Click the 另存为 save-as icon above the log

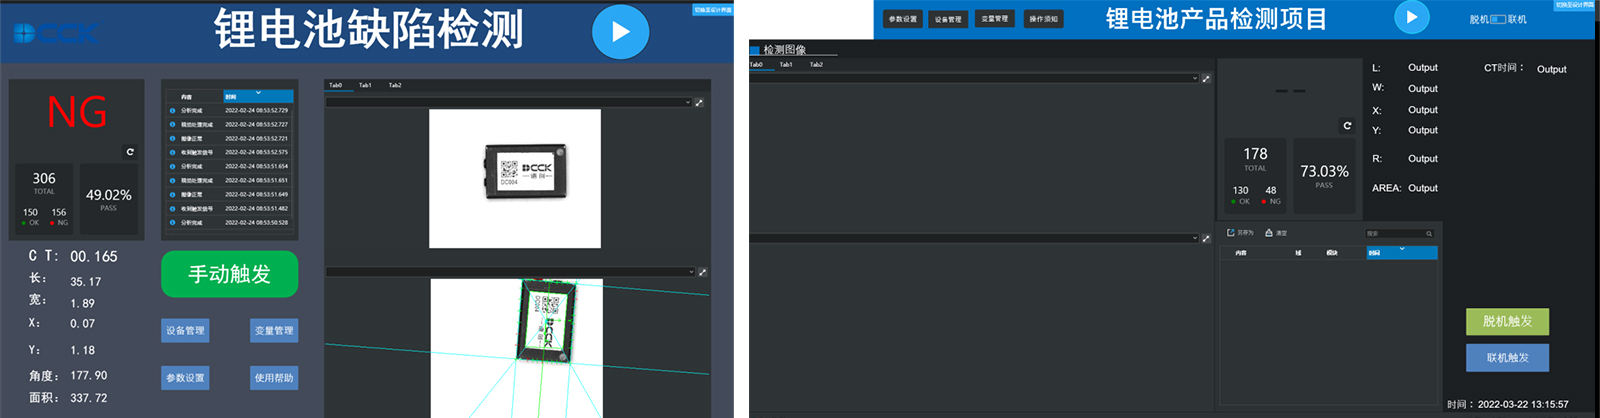[x=1231, y=233]
